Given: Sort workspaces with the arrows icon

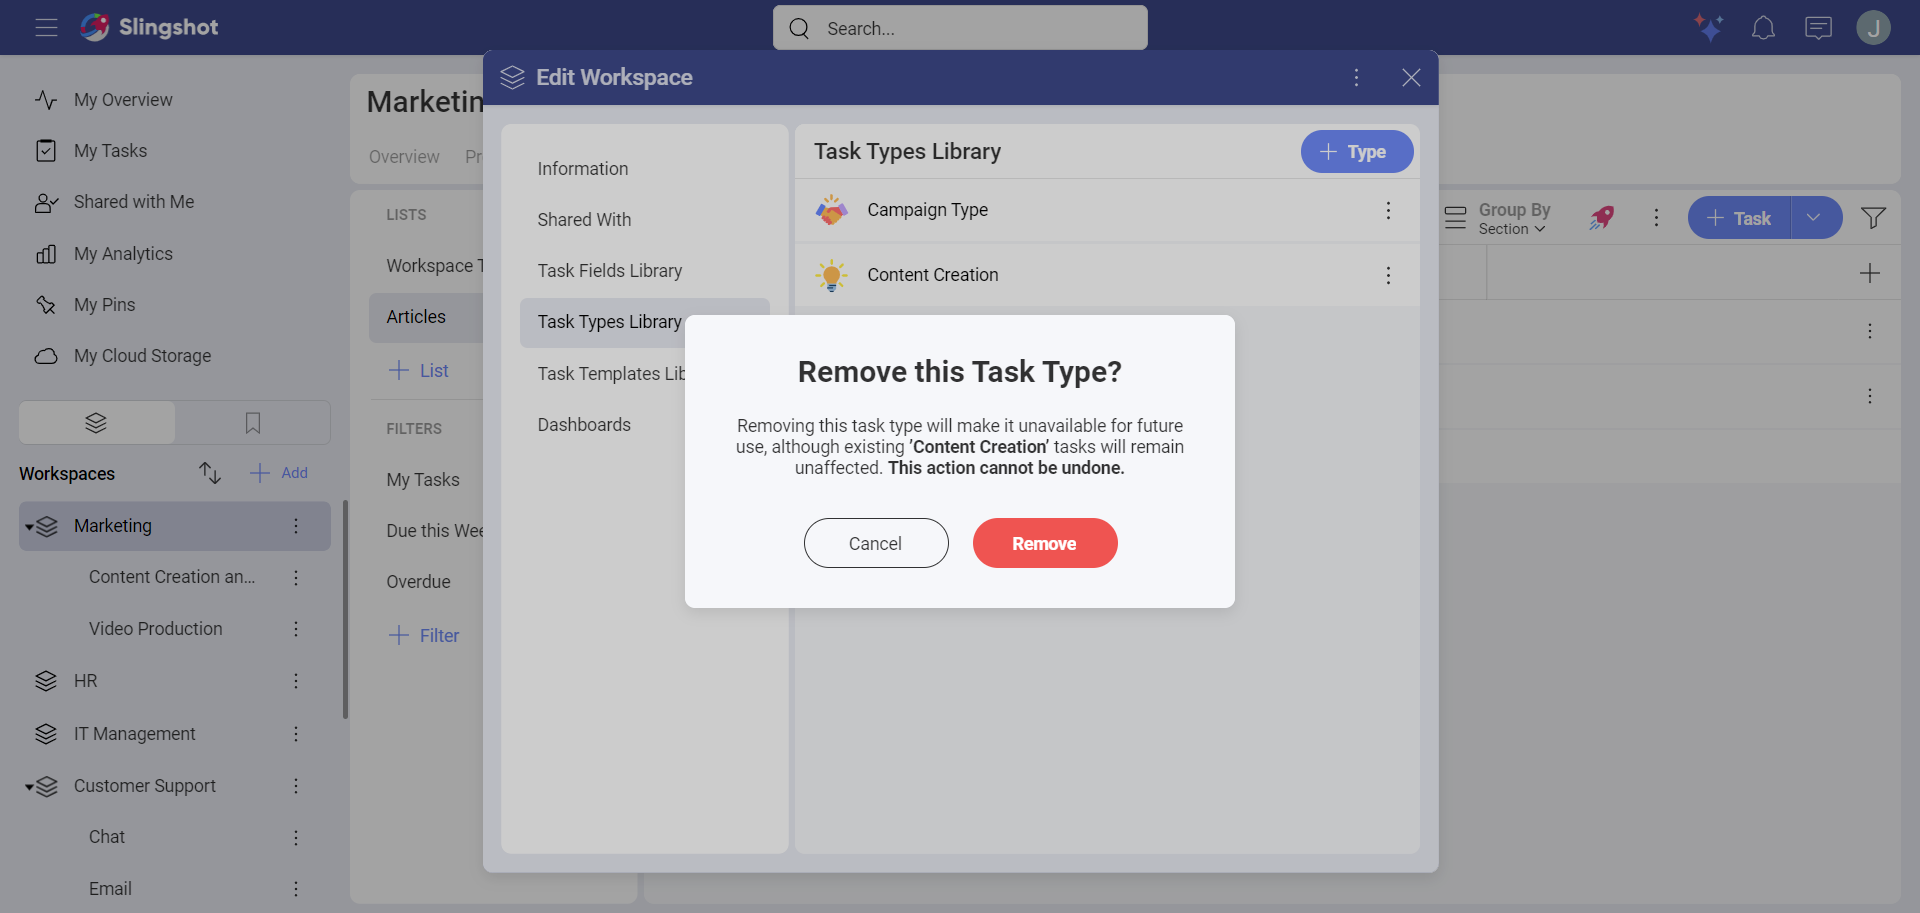Looking at the screenshot, I should 210,473.
